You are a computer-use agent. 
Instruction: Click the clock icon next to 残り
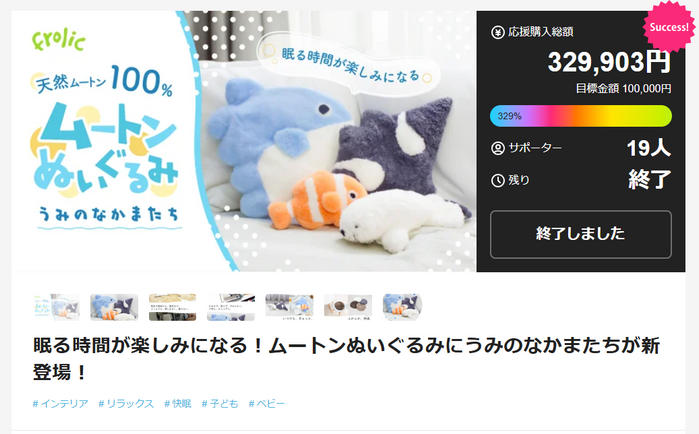point(498,180)
